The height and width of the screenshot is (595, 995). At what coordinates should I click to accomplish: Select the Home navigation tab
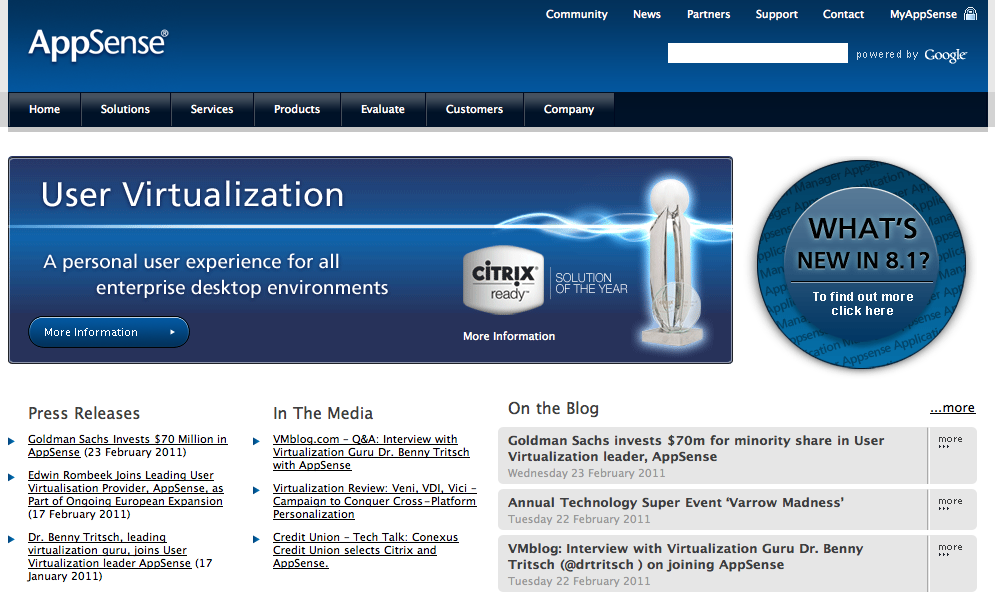pos(44,109)
